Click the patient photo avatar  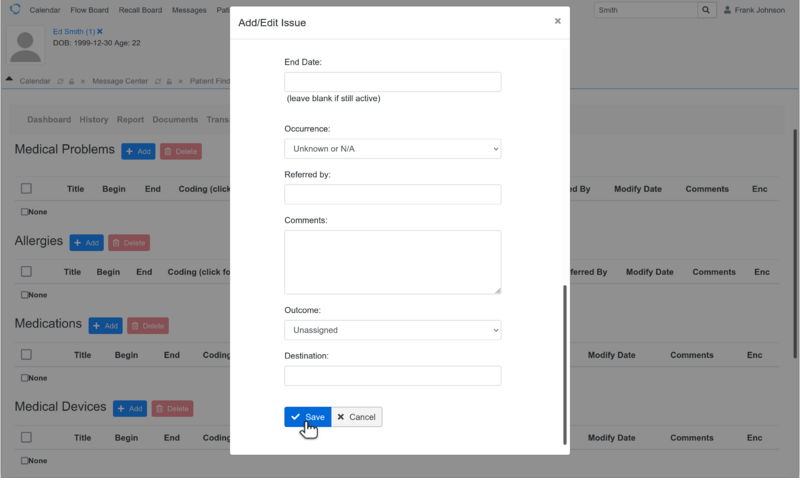point(28,46)
